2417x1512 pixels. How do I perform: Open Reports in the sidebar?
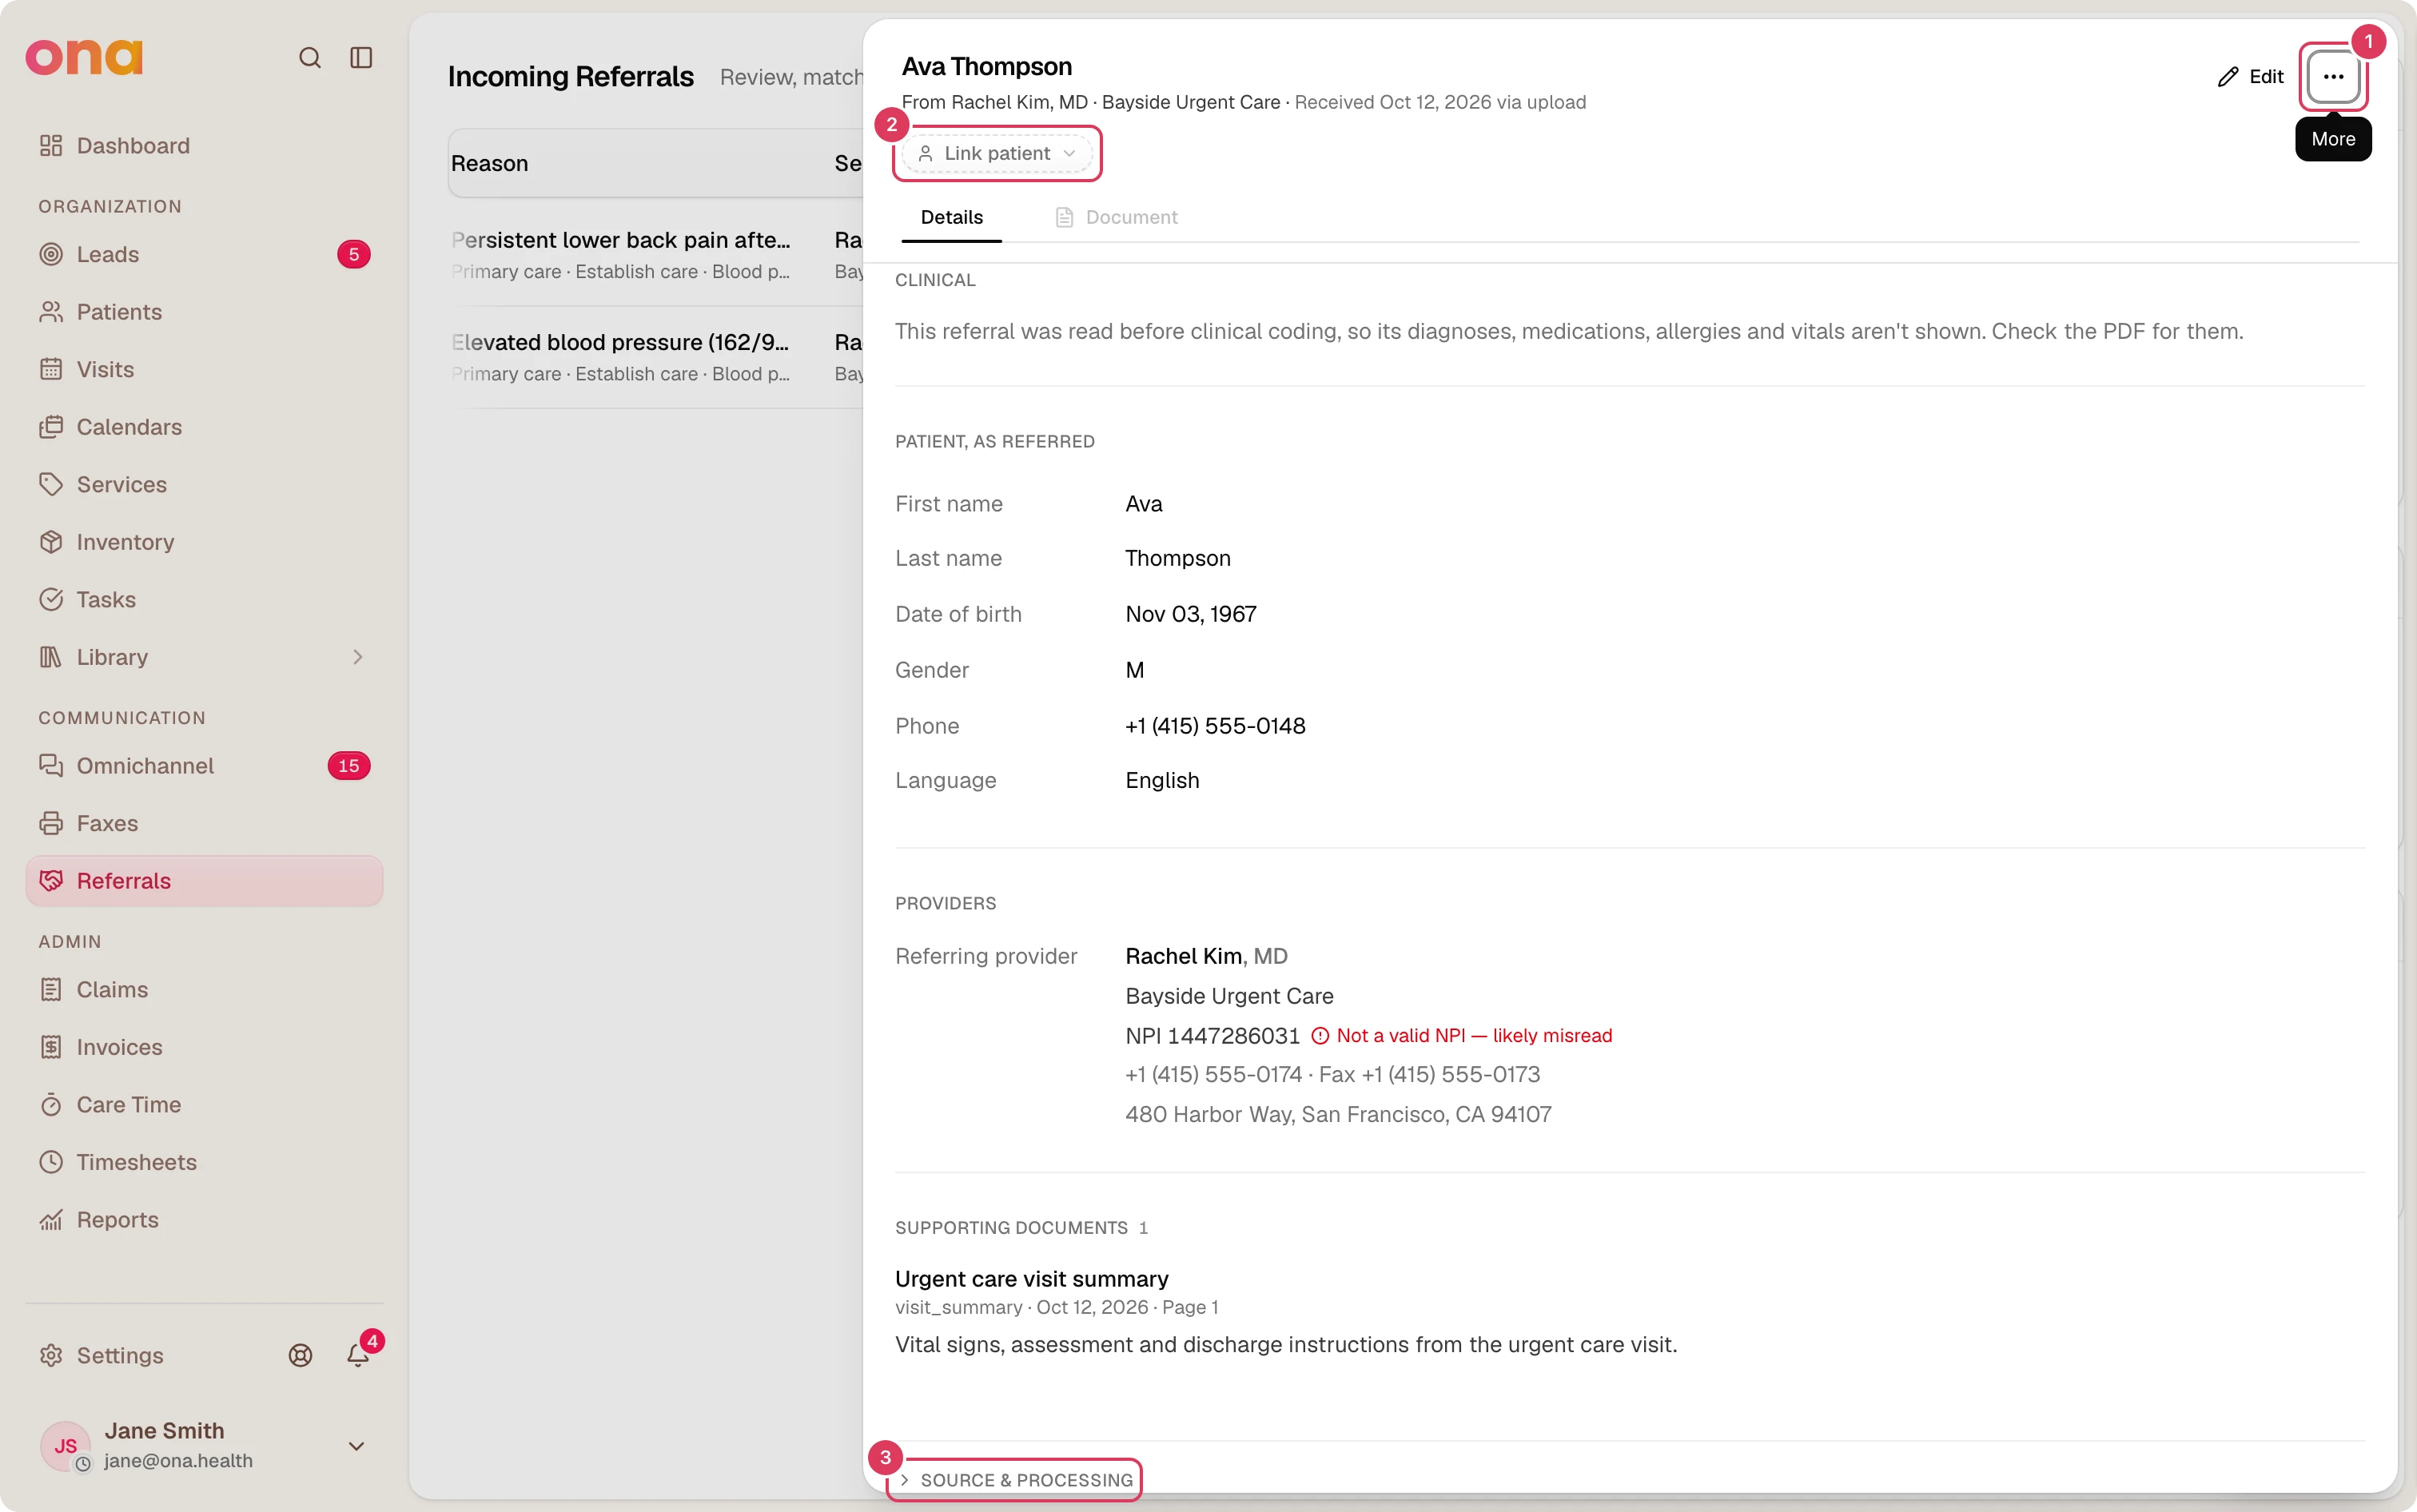pos(204,1220)
